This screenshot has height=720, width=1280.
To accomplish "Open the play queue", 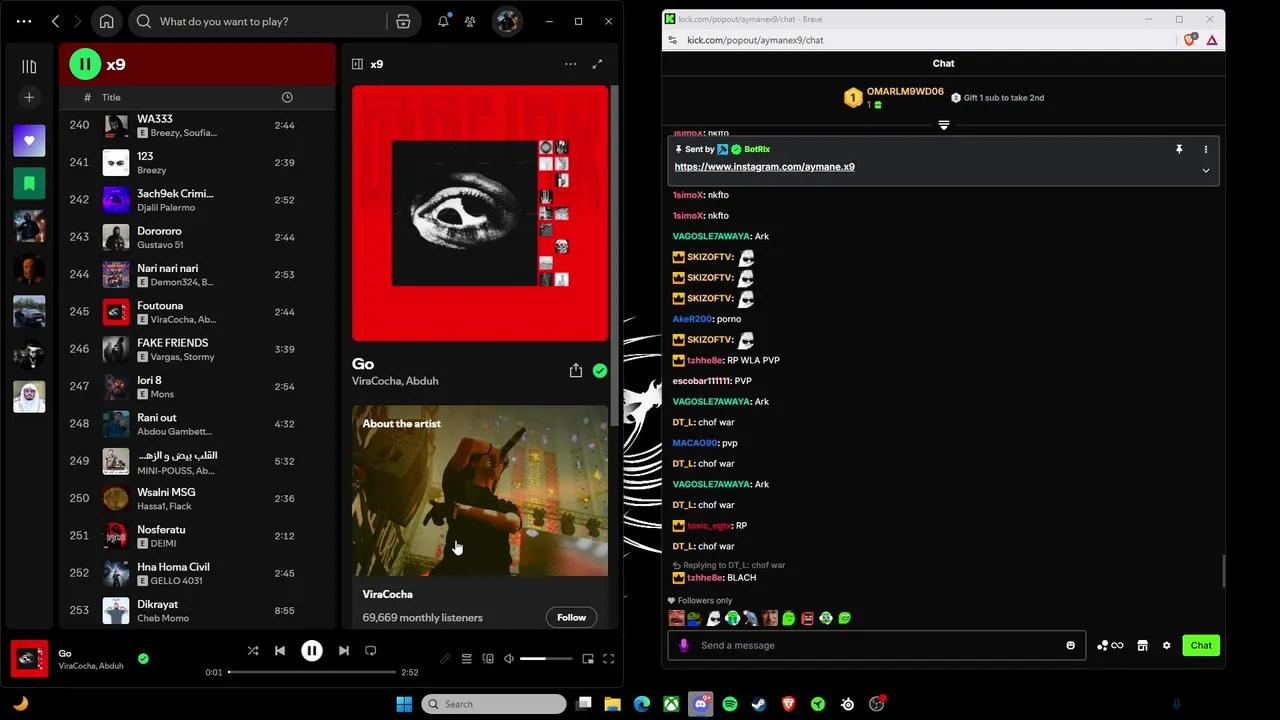I will [x=466, y=659].
